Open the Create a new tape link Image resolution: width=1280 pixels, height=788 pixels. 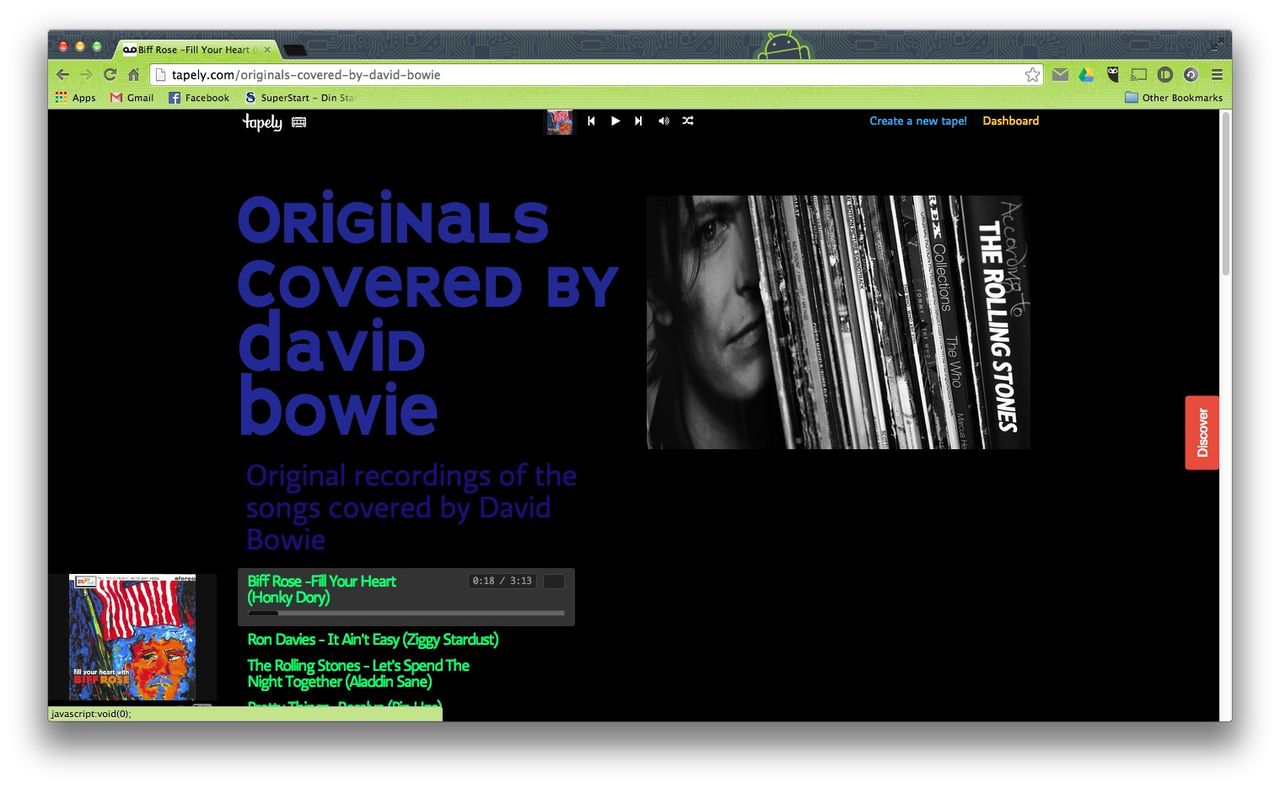pos(917,121)
